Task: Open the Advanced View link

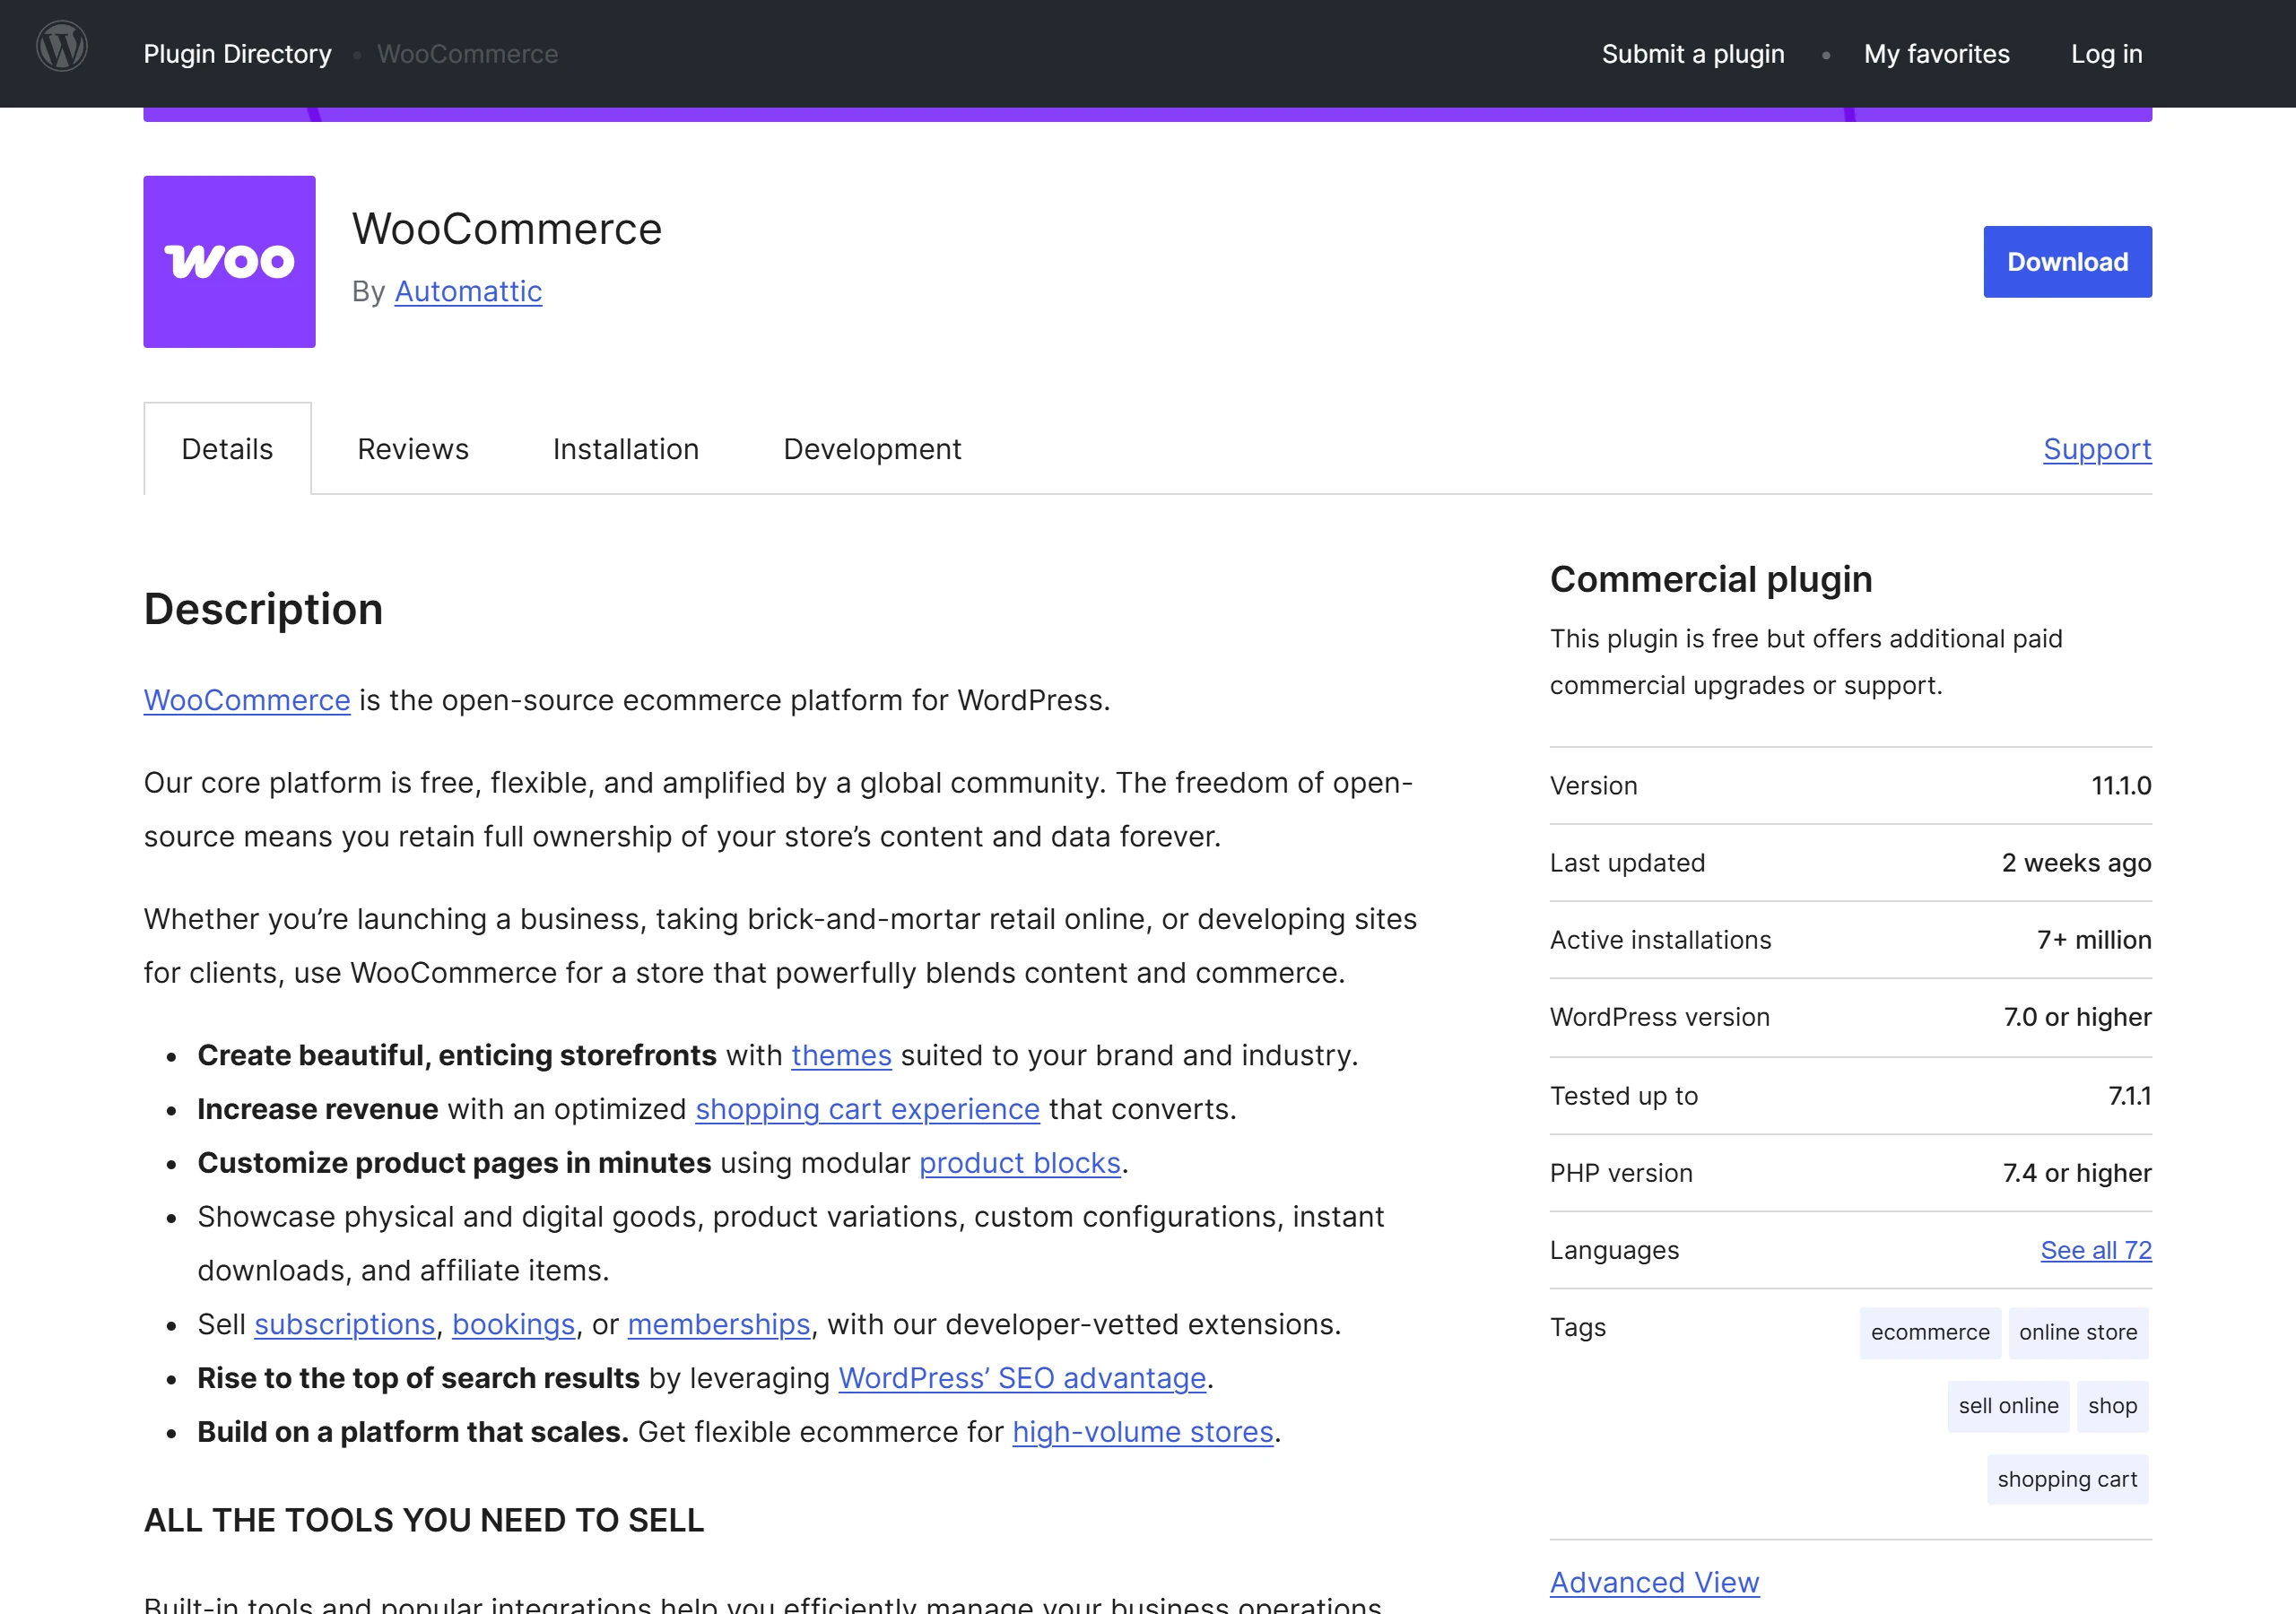Action: [x=1654, y=1582]
